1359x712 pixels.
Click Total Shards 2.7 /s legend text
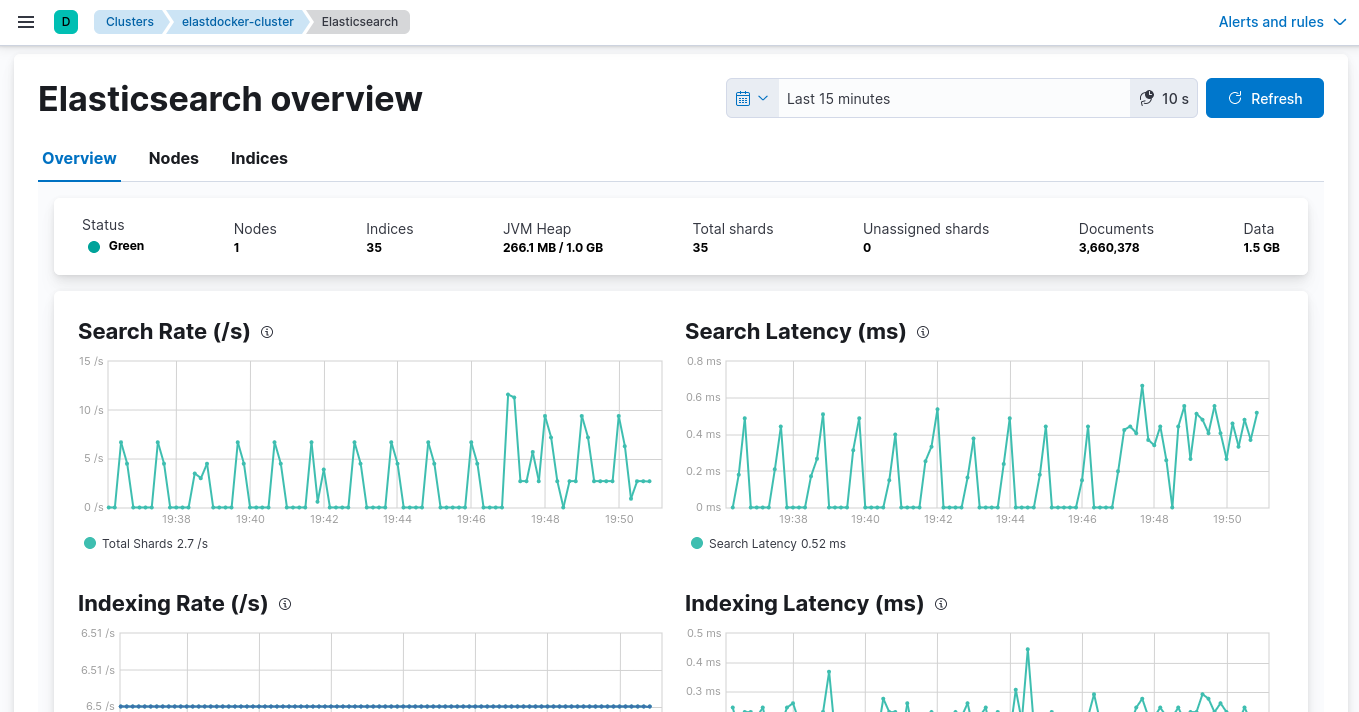[x=155, y=544]
